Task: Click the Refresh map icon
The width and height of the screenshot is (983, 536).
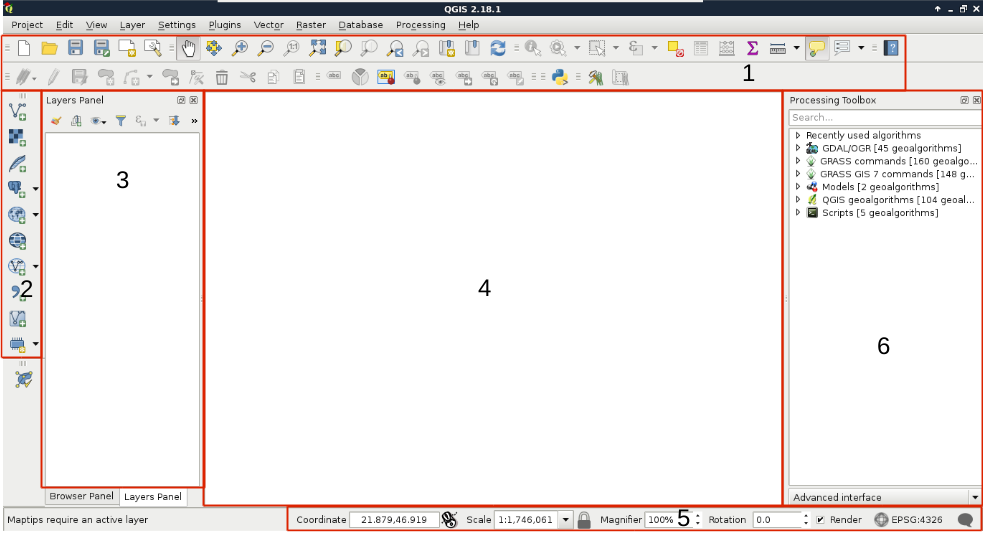Action: pyautogui.click(x=497, y=47)
